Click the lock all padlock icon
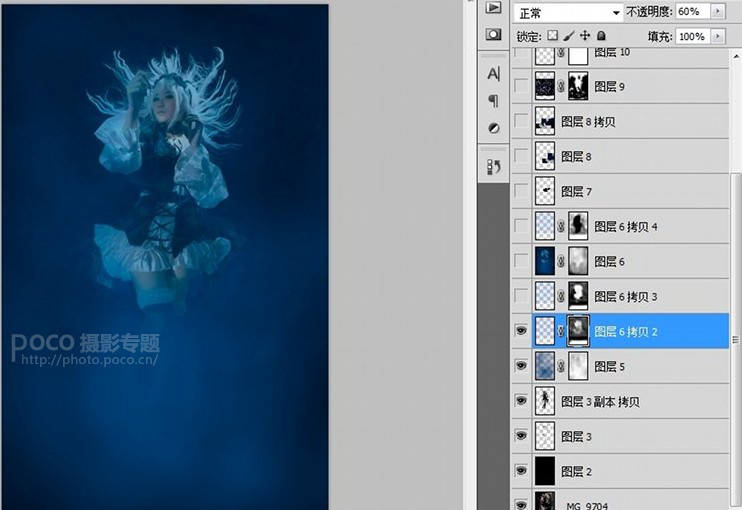This screenshot has height=510, width=742. [601, 36]
